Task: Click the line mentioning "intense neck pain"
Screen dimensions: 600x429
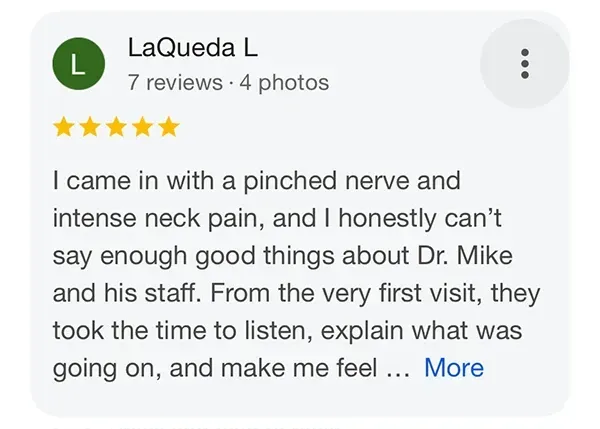Action: pos(277,218)
